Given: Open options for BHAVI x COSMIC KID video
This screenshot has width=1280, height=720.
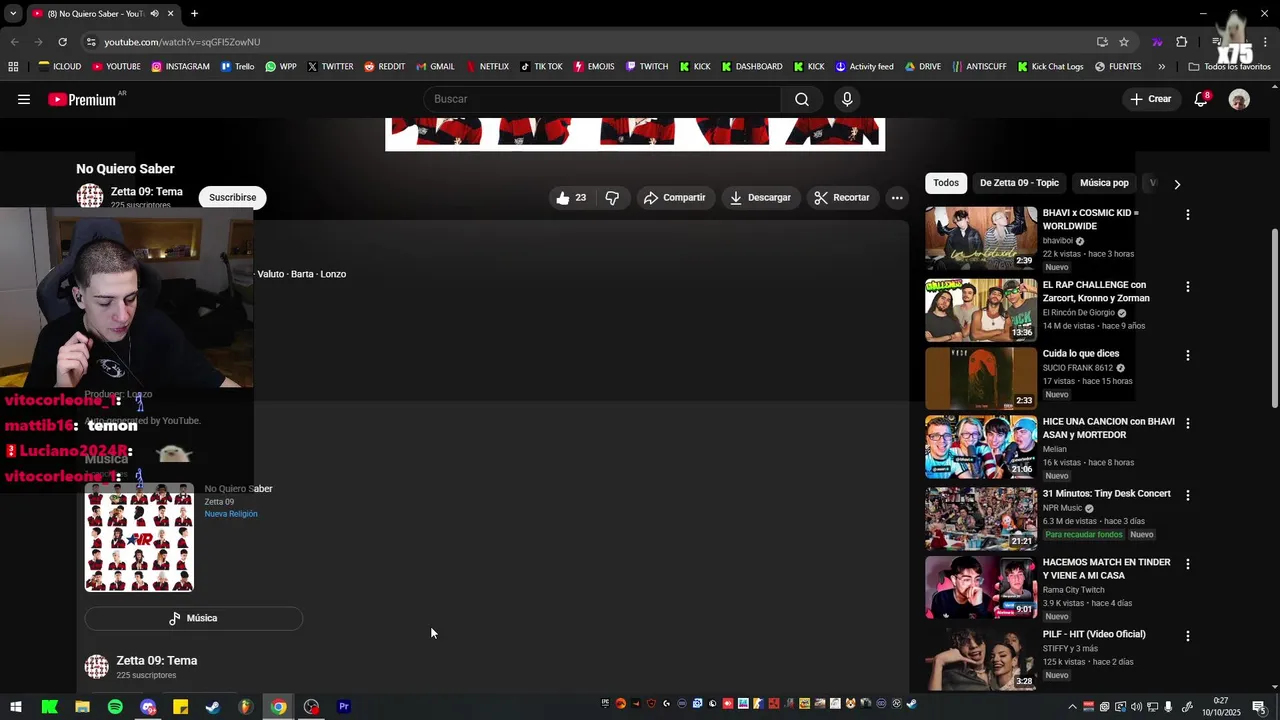Looking at the screenshot, I should click(1187, 215).
